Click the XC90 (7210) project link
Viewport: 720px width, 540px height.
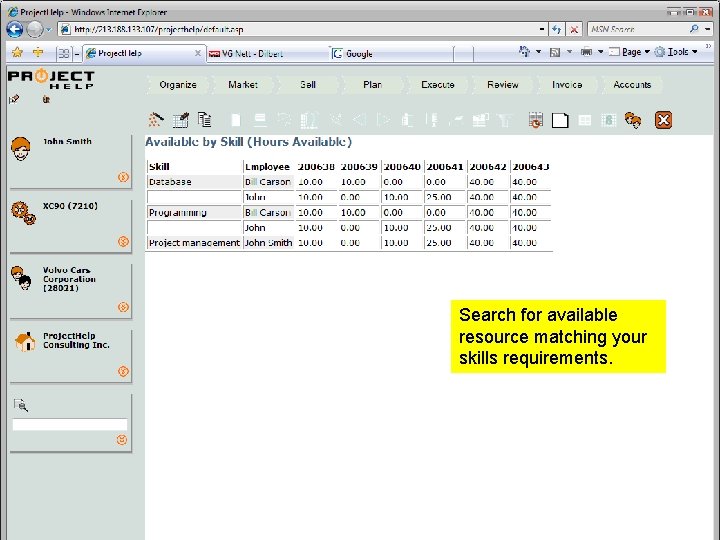pyautogui.click(x=70, y=206)
